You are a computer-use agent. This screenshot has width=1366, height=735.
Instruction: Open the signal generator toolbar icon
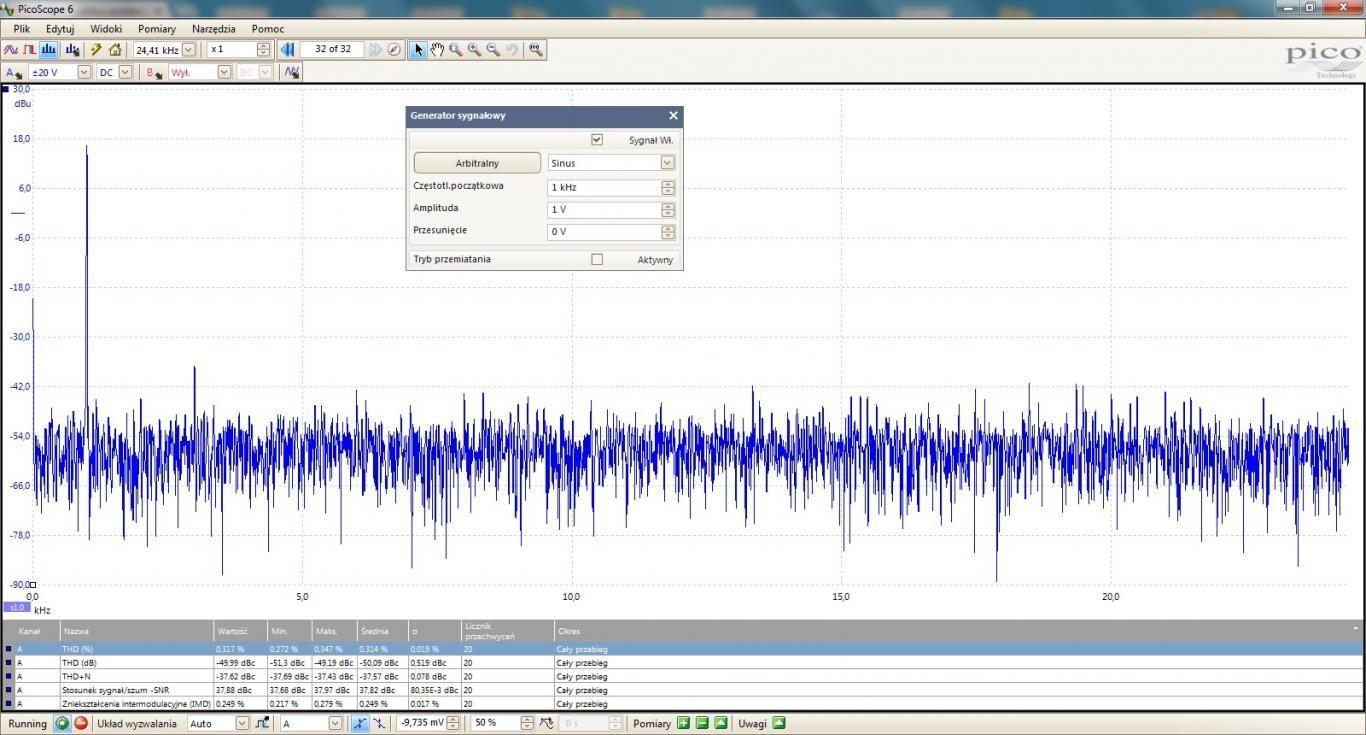tap(291, 72)
